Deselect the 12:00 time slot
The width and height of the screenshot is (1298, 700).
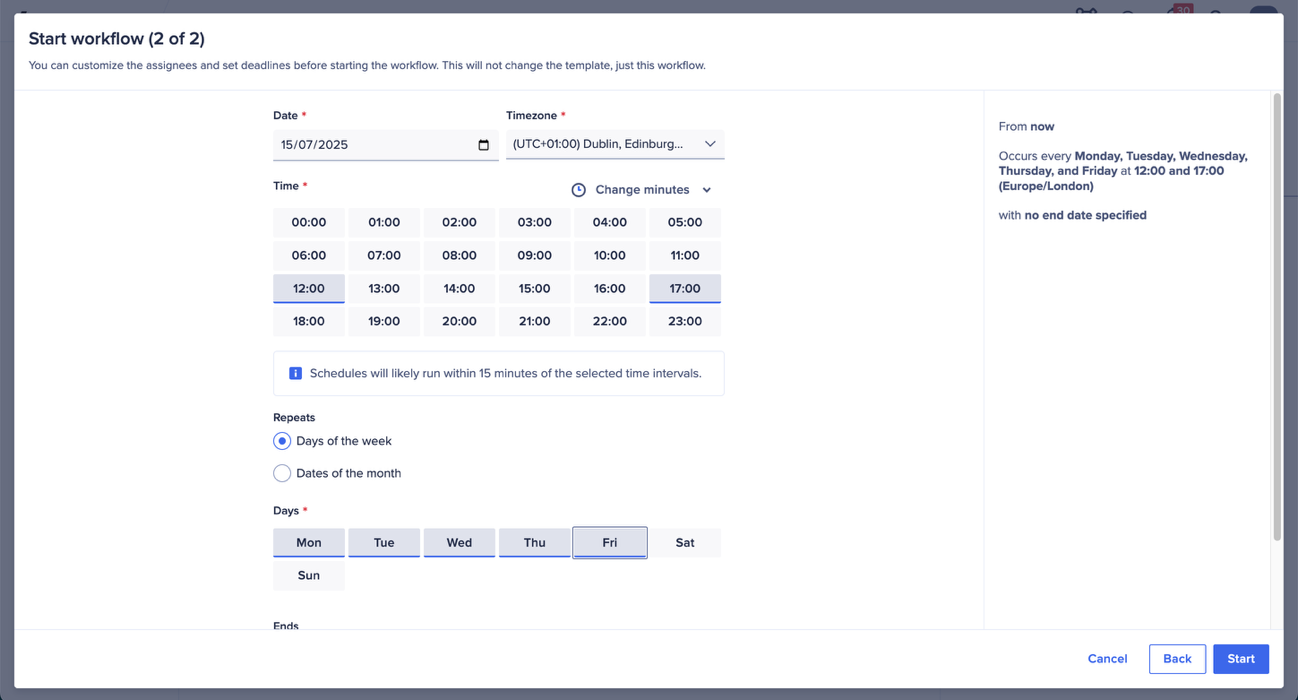(x=309, y=288)
